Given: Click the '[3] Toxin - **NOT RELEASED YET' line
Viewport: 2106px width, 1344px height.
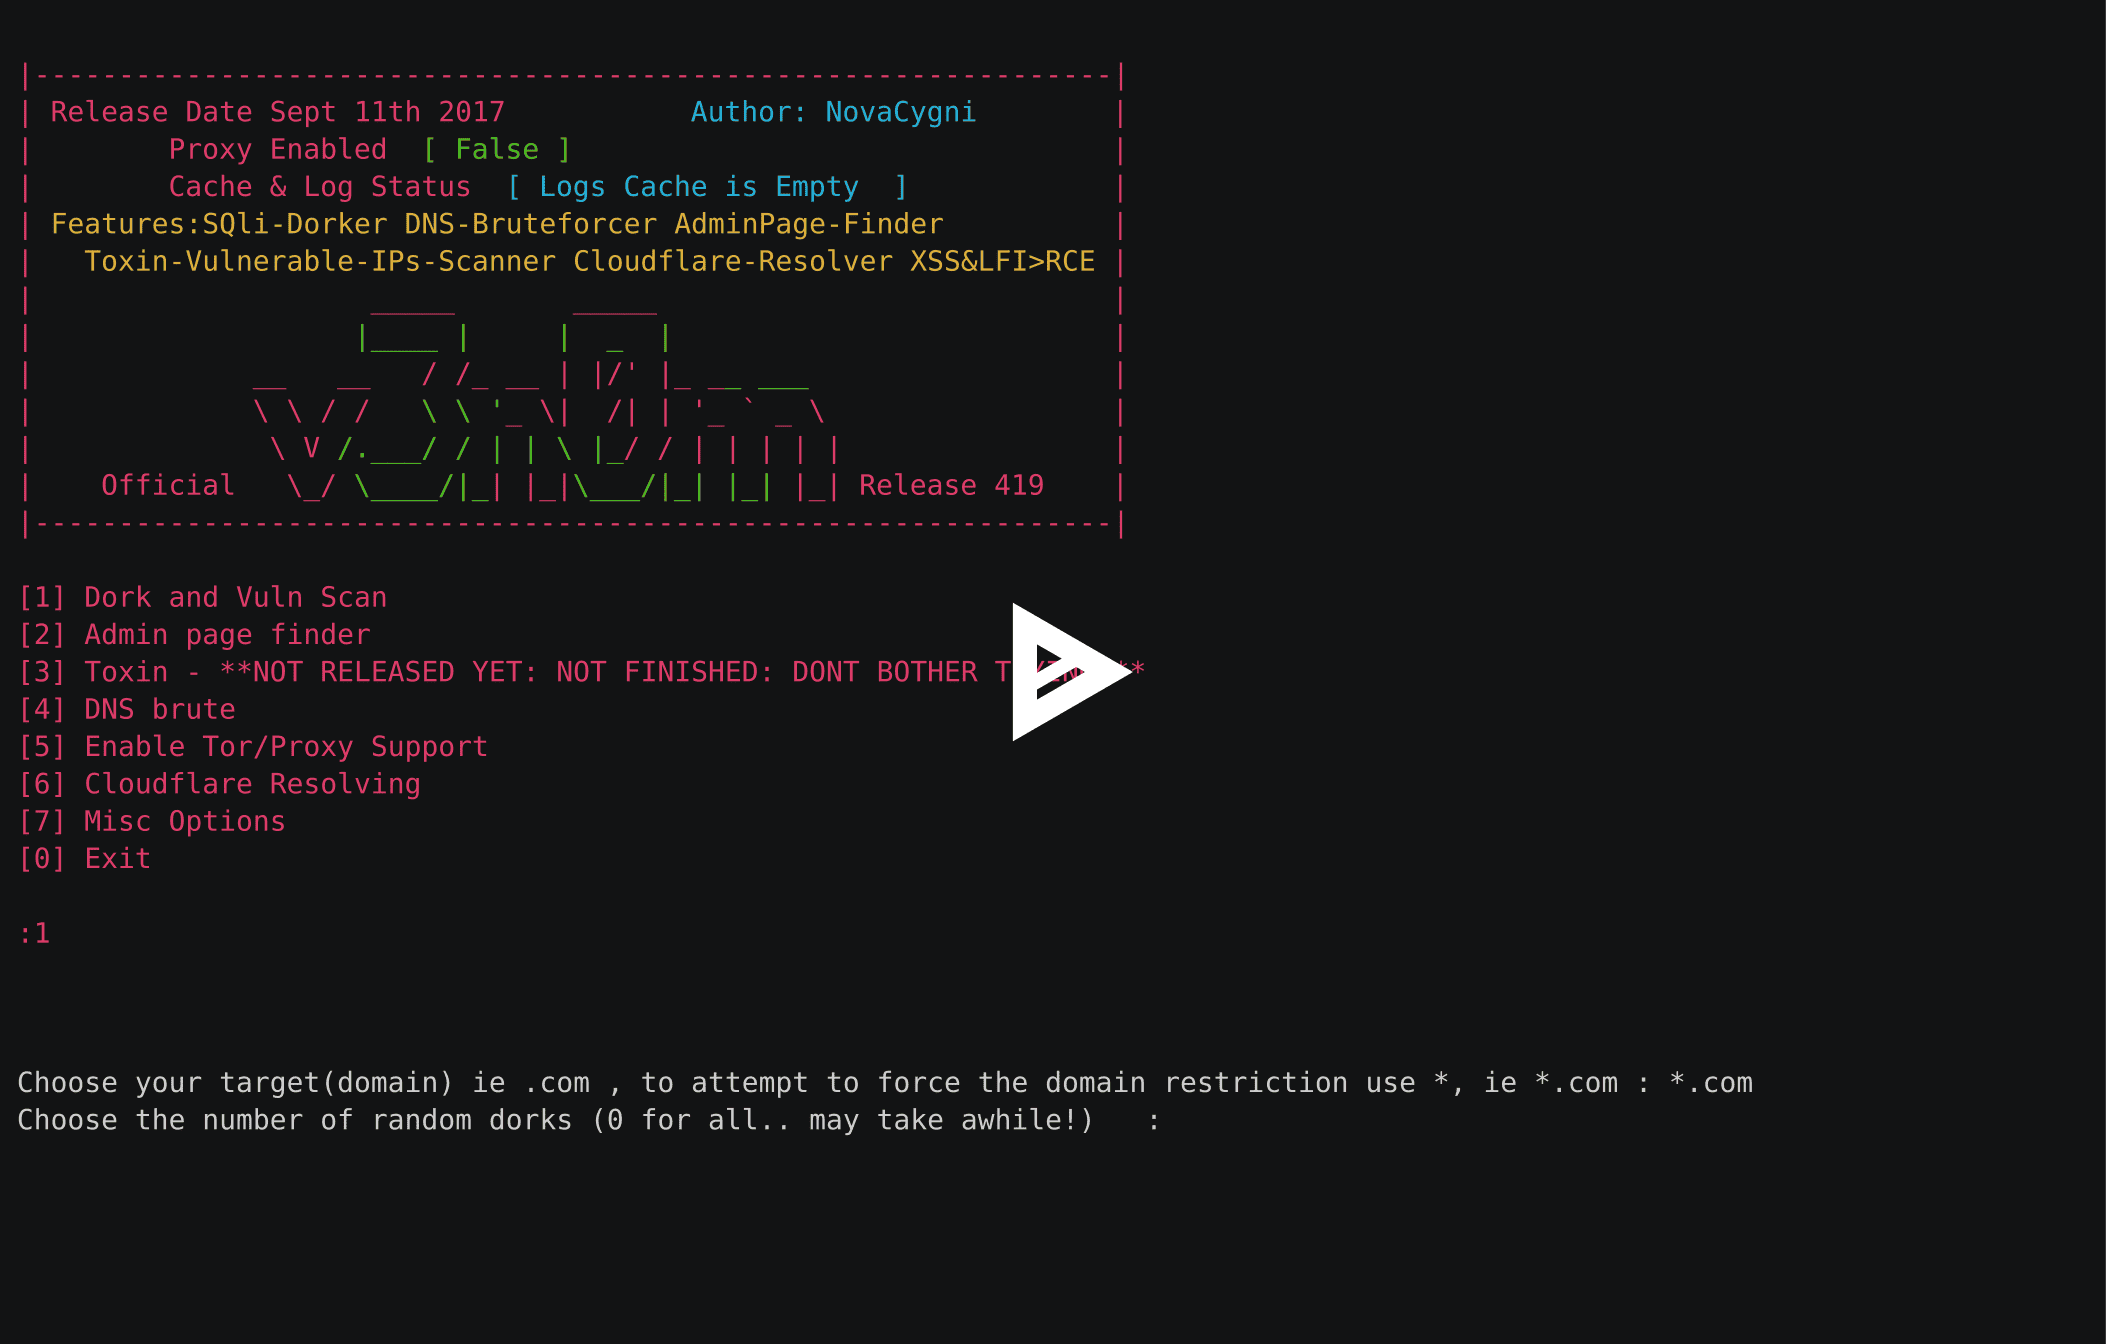Looking at the screenshot, I should [582, 672].
